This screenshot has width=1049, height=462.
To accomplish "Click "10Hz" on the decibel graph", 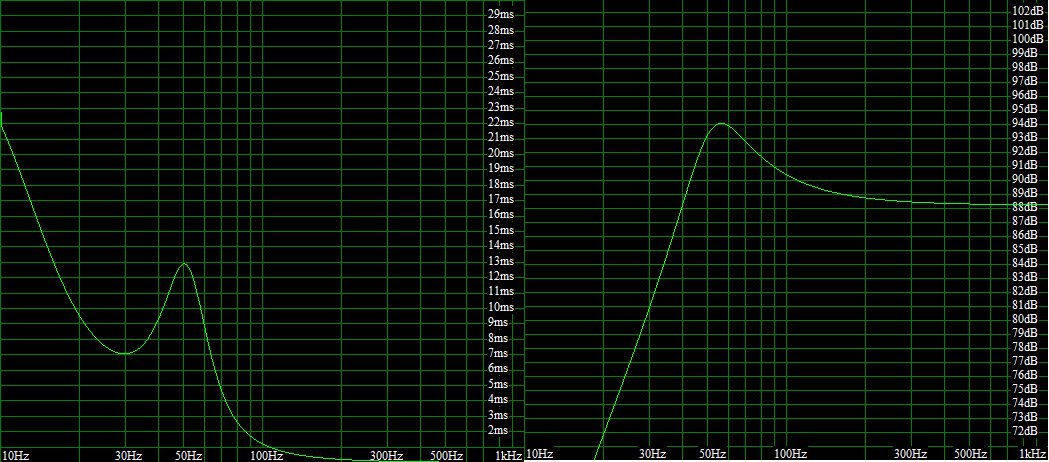I will point(539,454).
